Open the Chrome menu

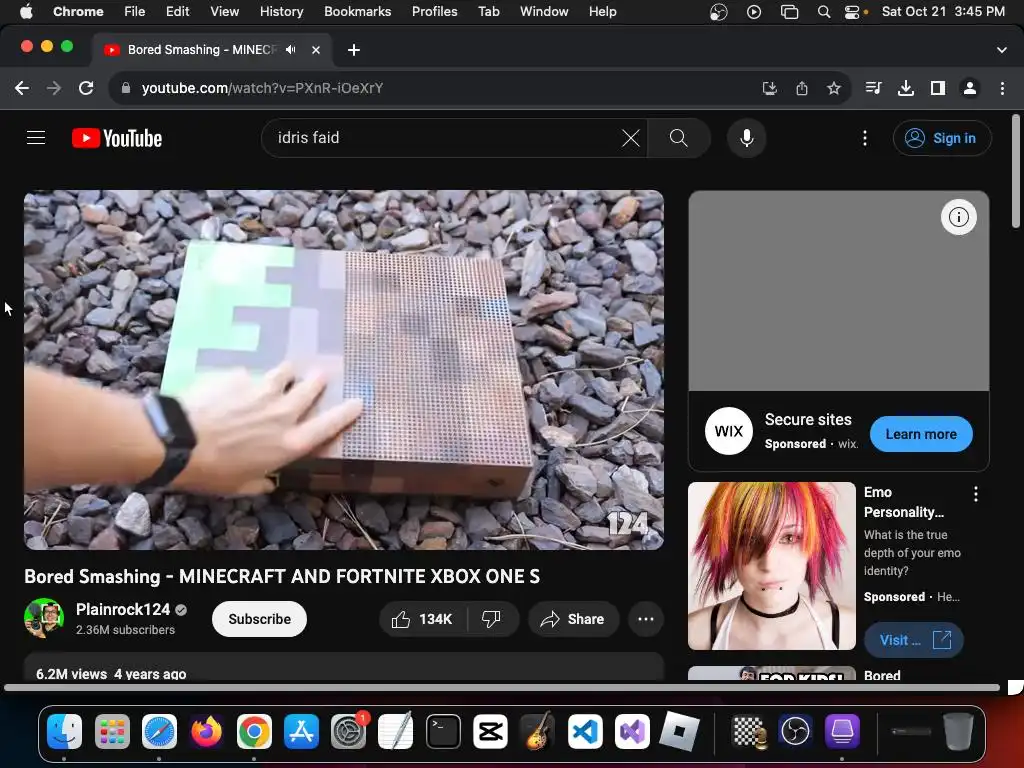coord(78,11)
